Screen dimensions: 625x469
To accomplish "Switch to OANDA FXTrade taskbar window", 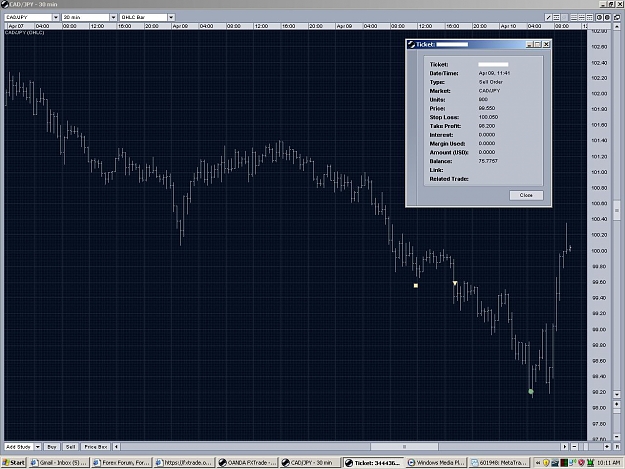I will click(x=247, y=463).
